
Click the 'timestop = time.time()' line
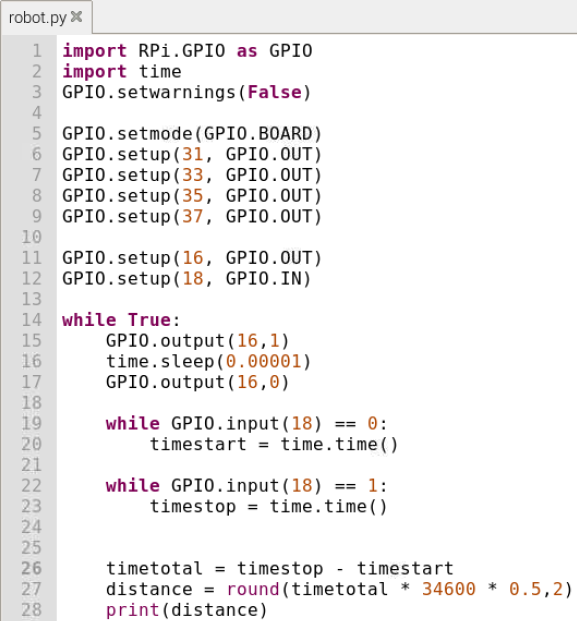click(x=269, y=507)
